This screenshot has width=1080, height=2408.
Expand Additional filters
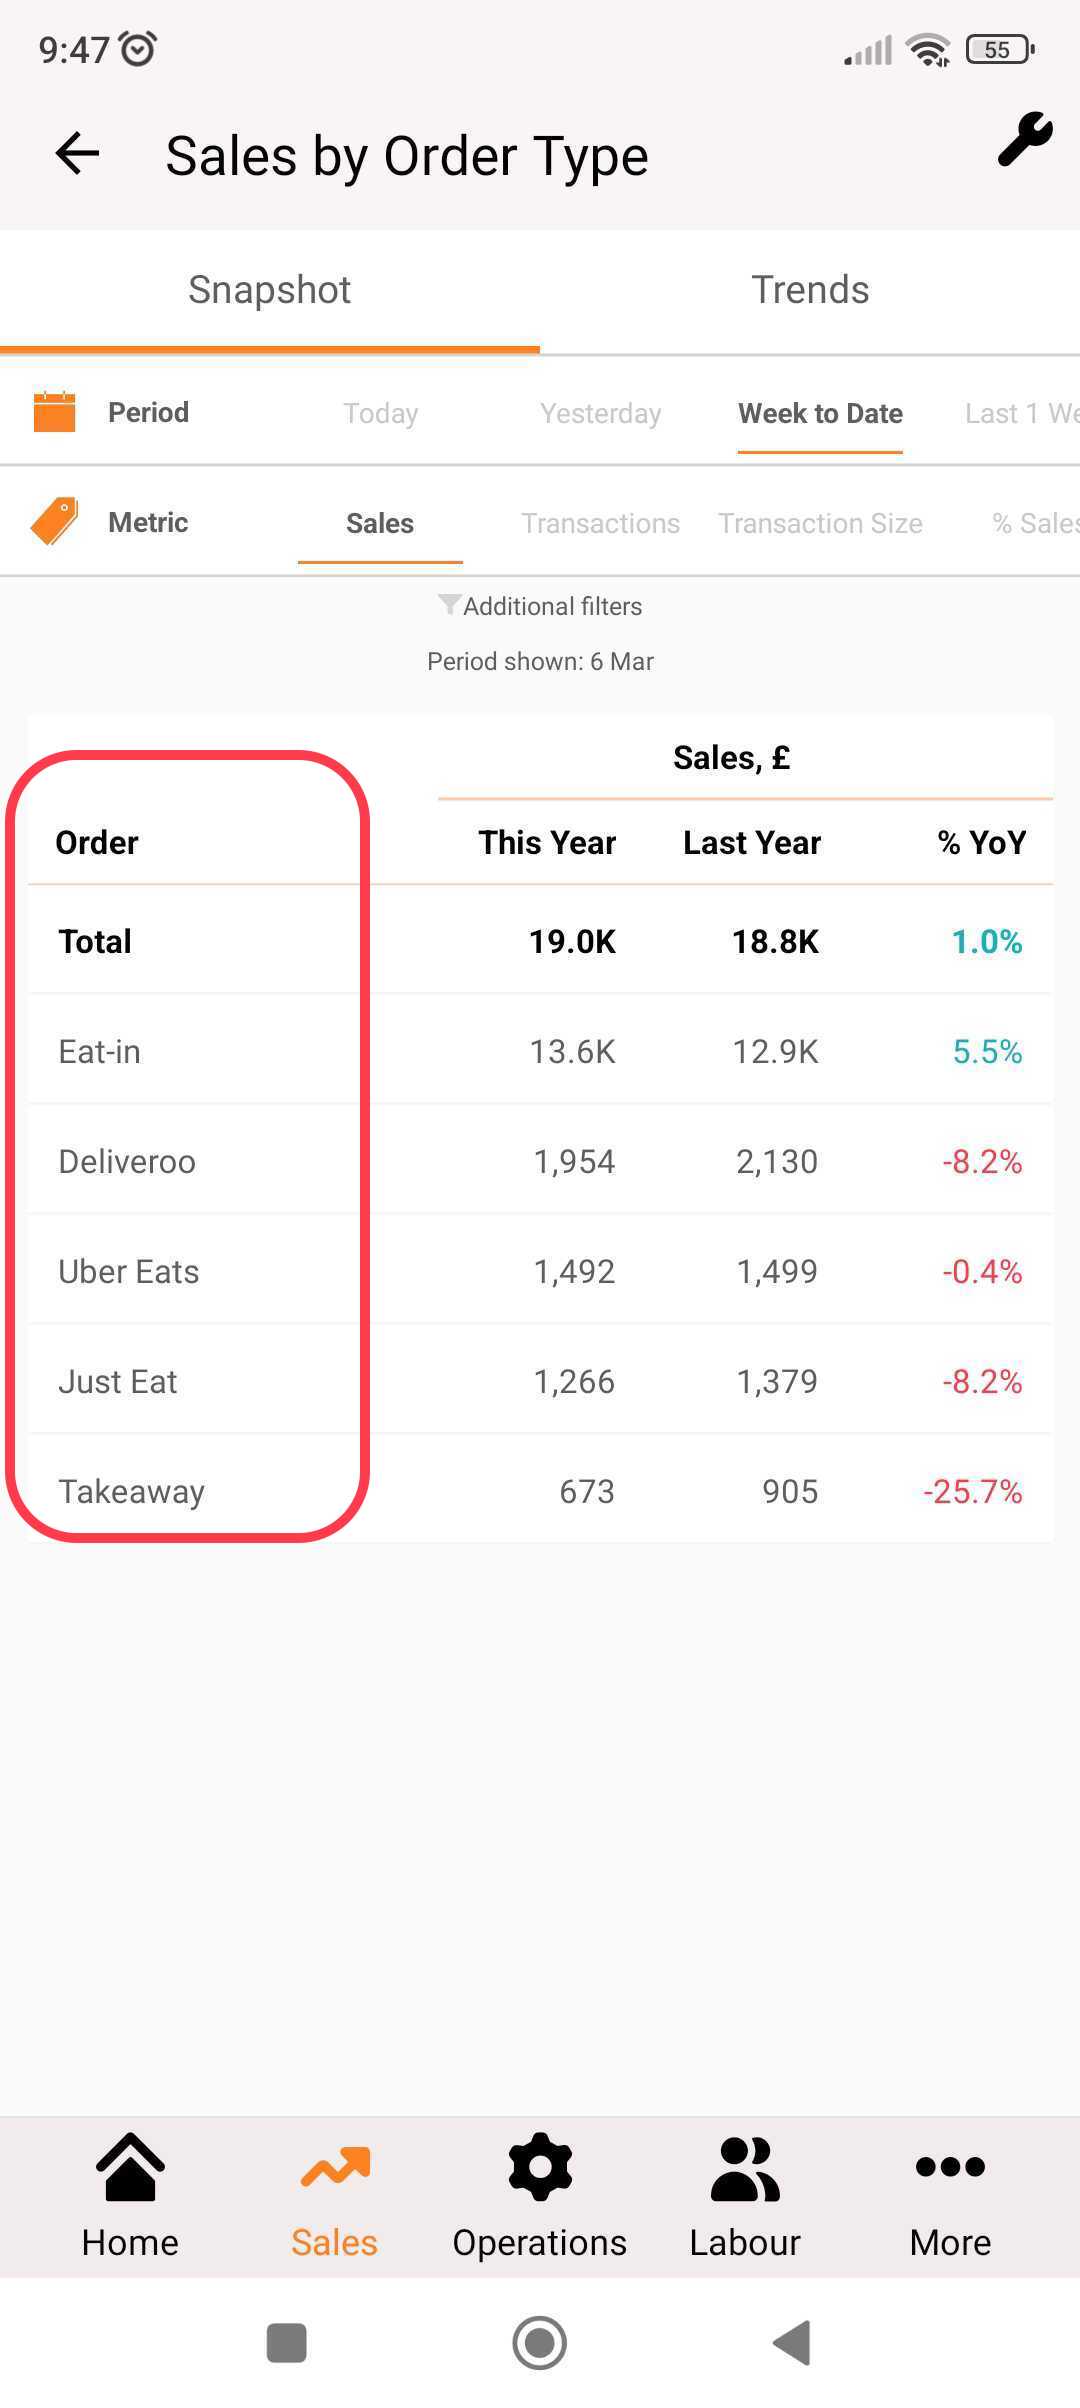click(540, 606)
